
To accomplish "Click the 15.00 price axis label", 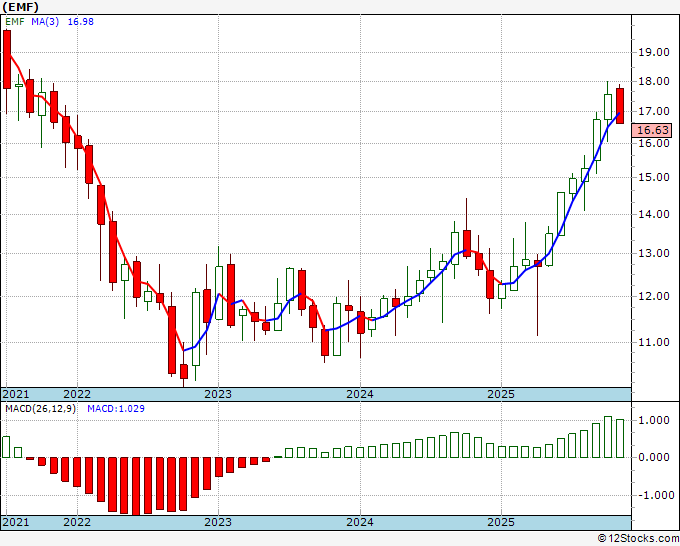I will (x=654, y=177).
